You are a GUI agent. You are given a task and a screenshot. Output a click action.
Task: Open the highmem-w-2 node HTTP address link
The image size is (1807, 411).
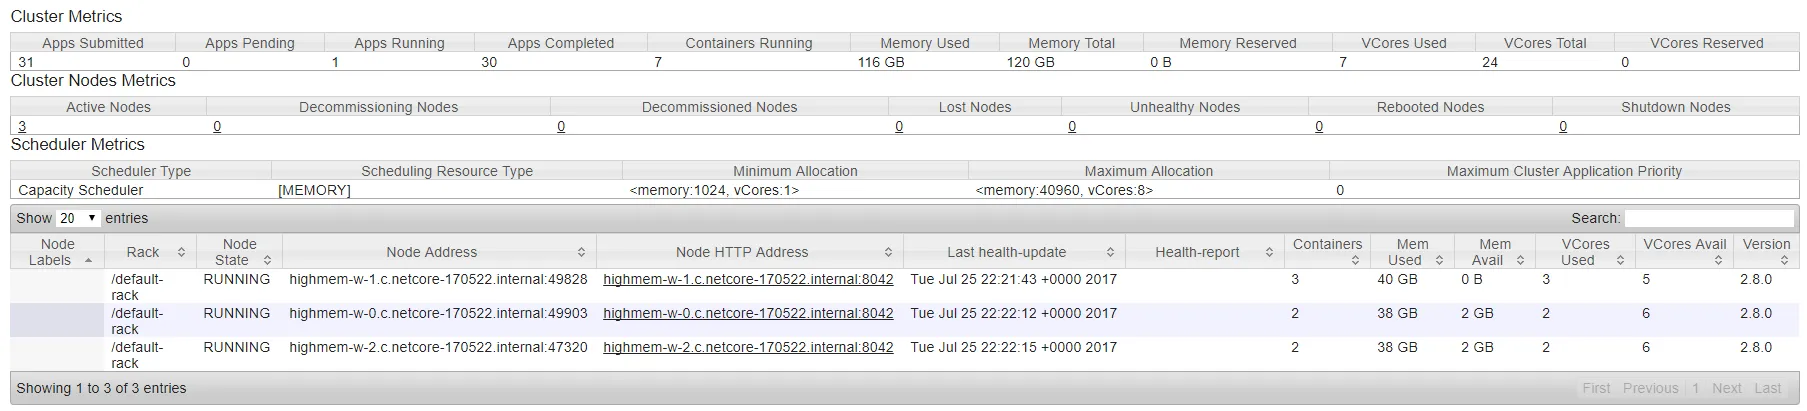click(x=748, y=348)
